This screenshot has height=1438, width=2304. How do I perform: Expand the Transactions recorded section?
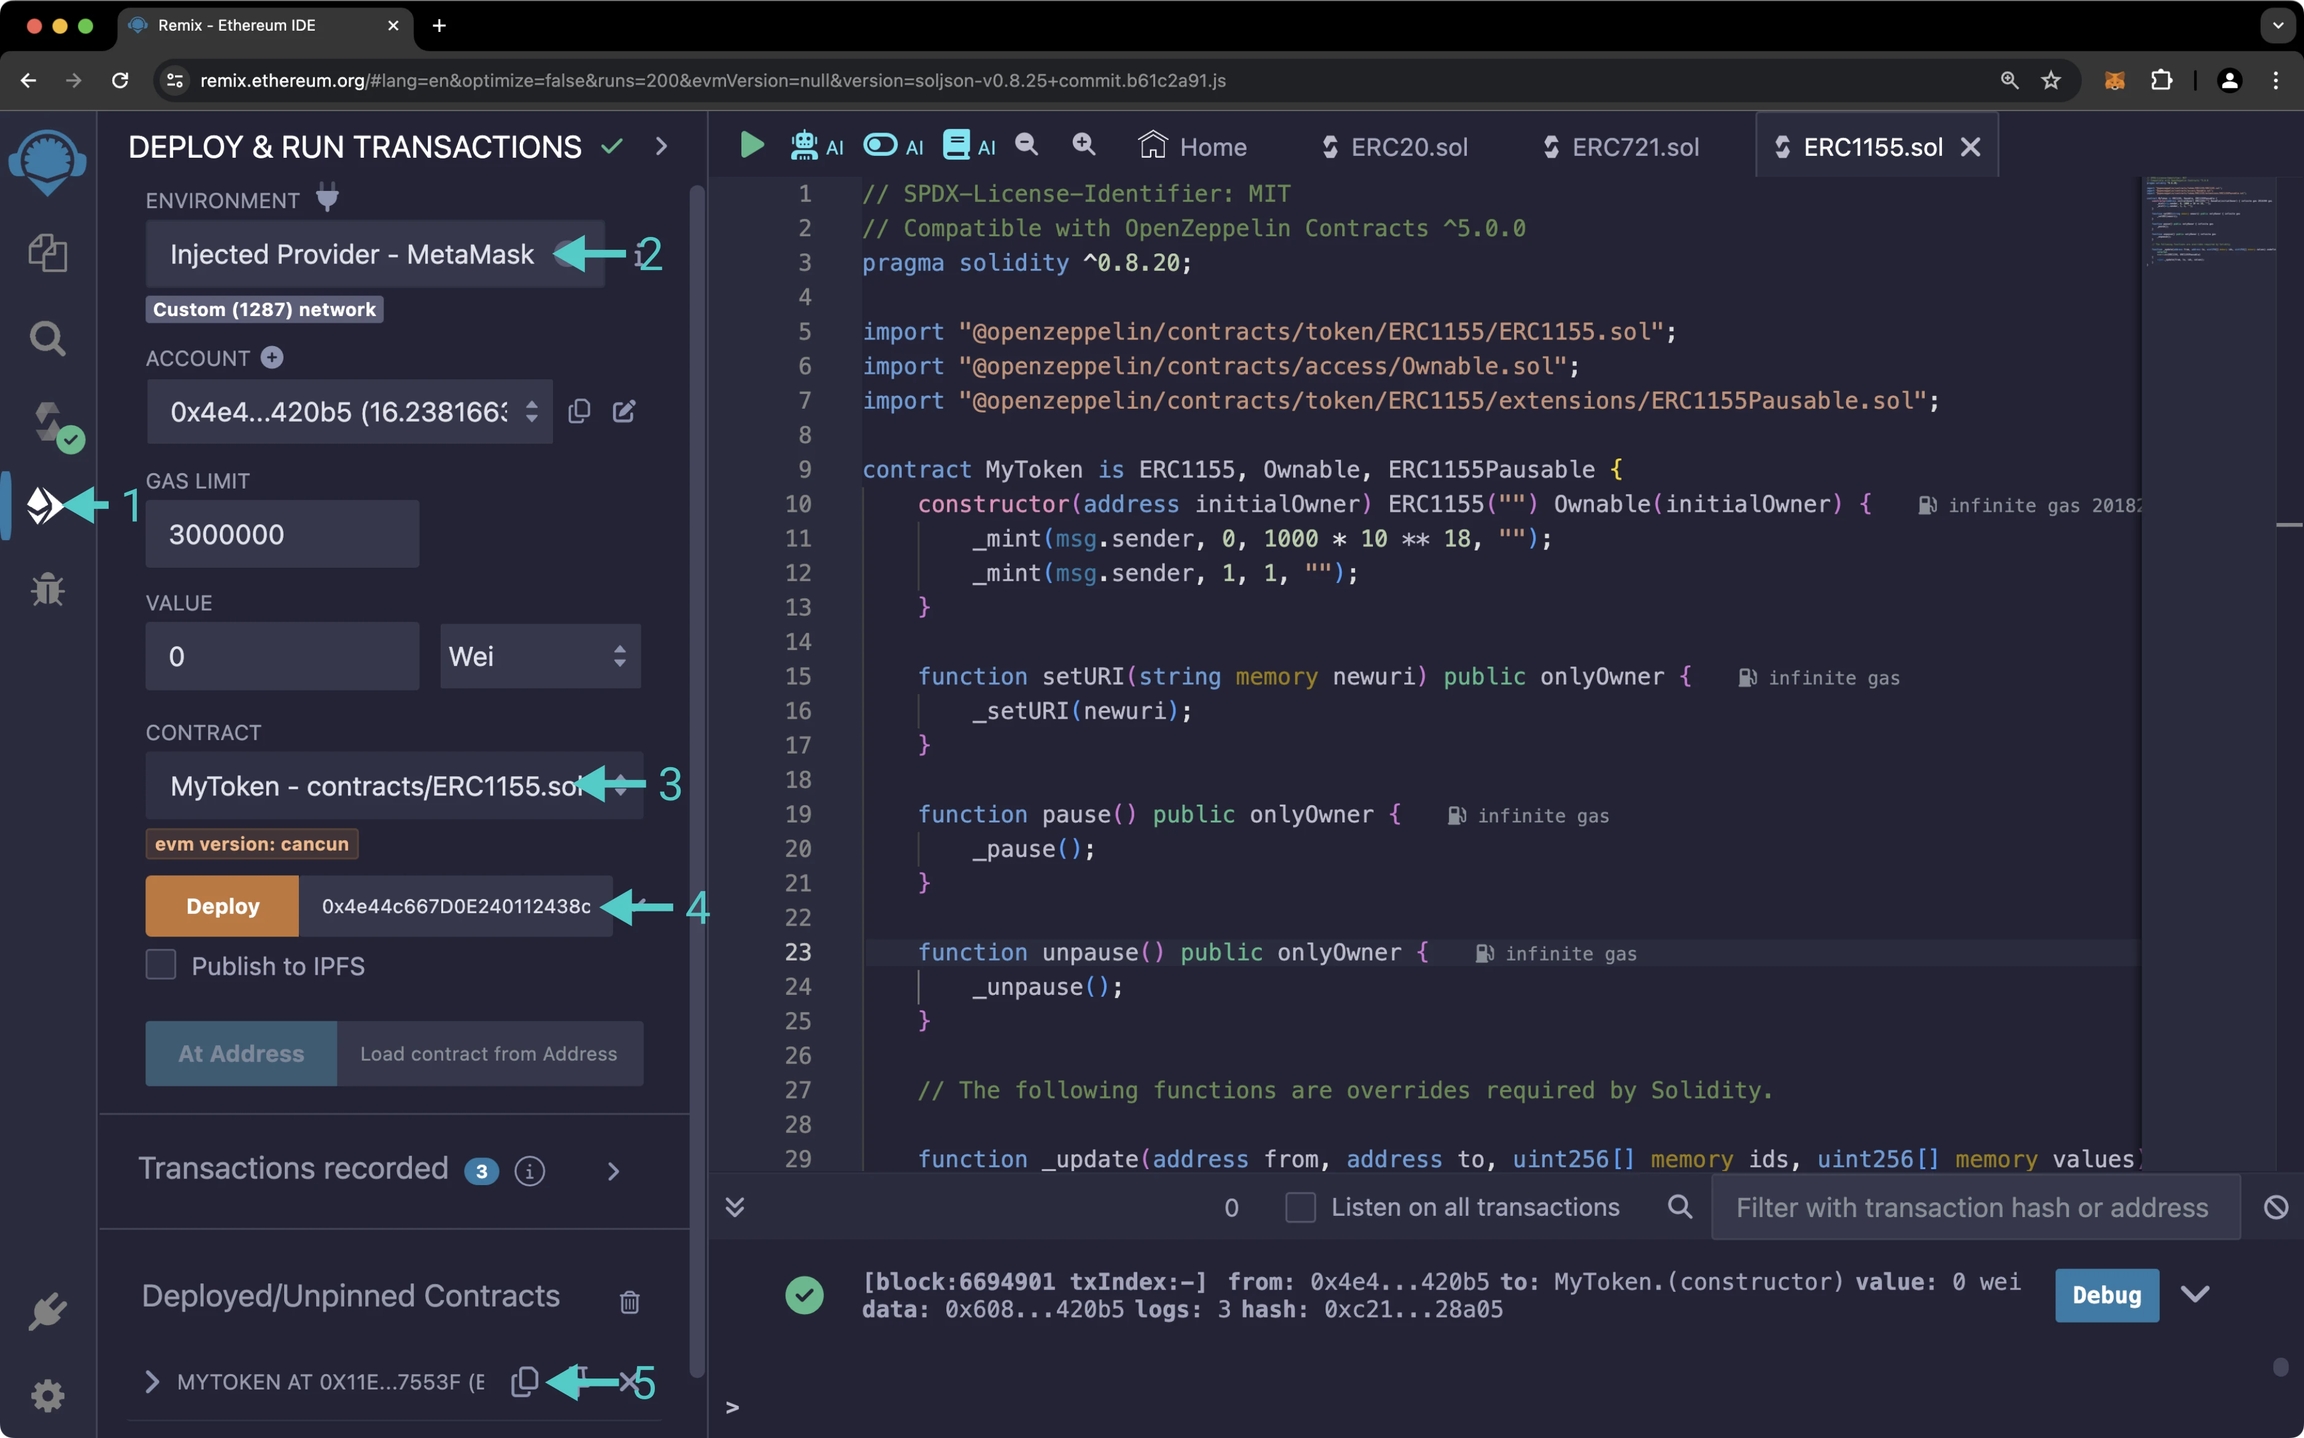pyautogui.click(x=613, y=1171)
